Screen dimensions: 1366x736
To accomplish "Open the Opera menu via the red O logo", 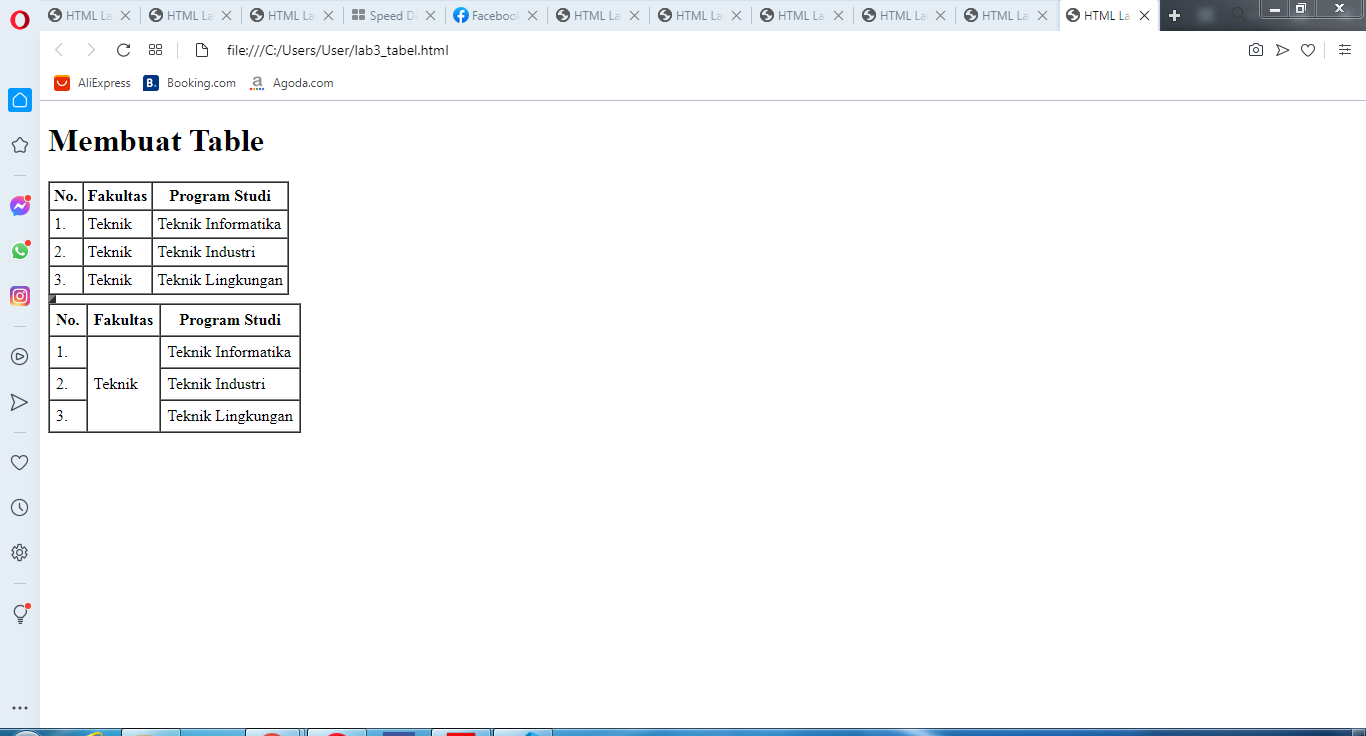I will click(x=19, y=19).
